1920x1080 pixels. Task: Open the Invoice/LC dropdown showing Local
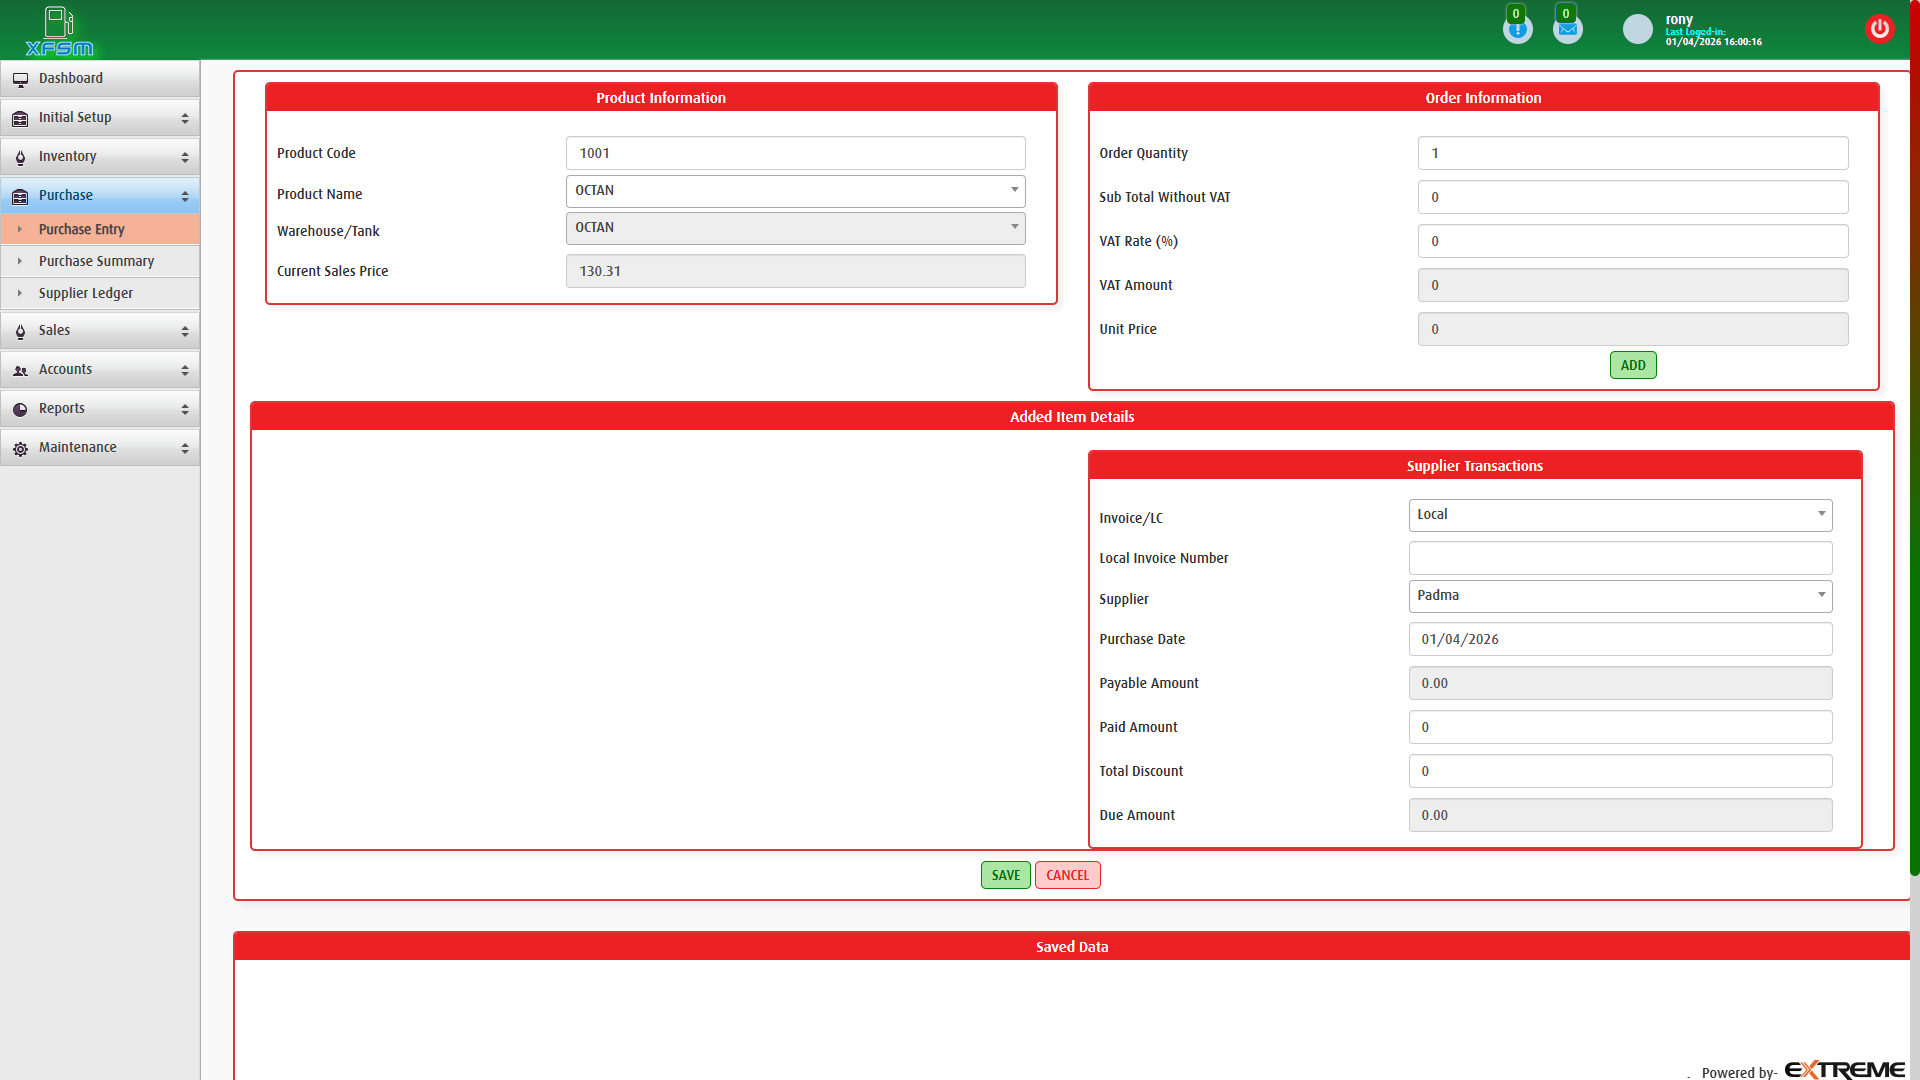pyautogui.click(x=1820, y=515)
